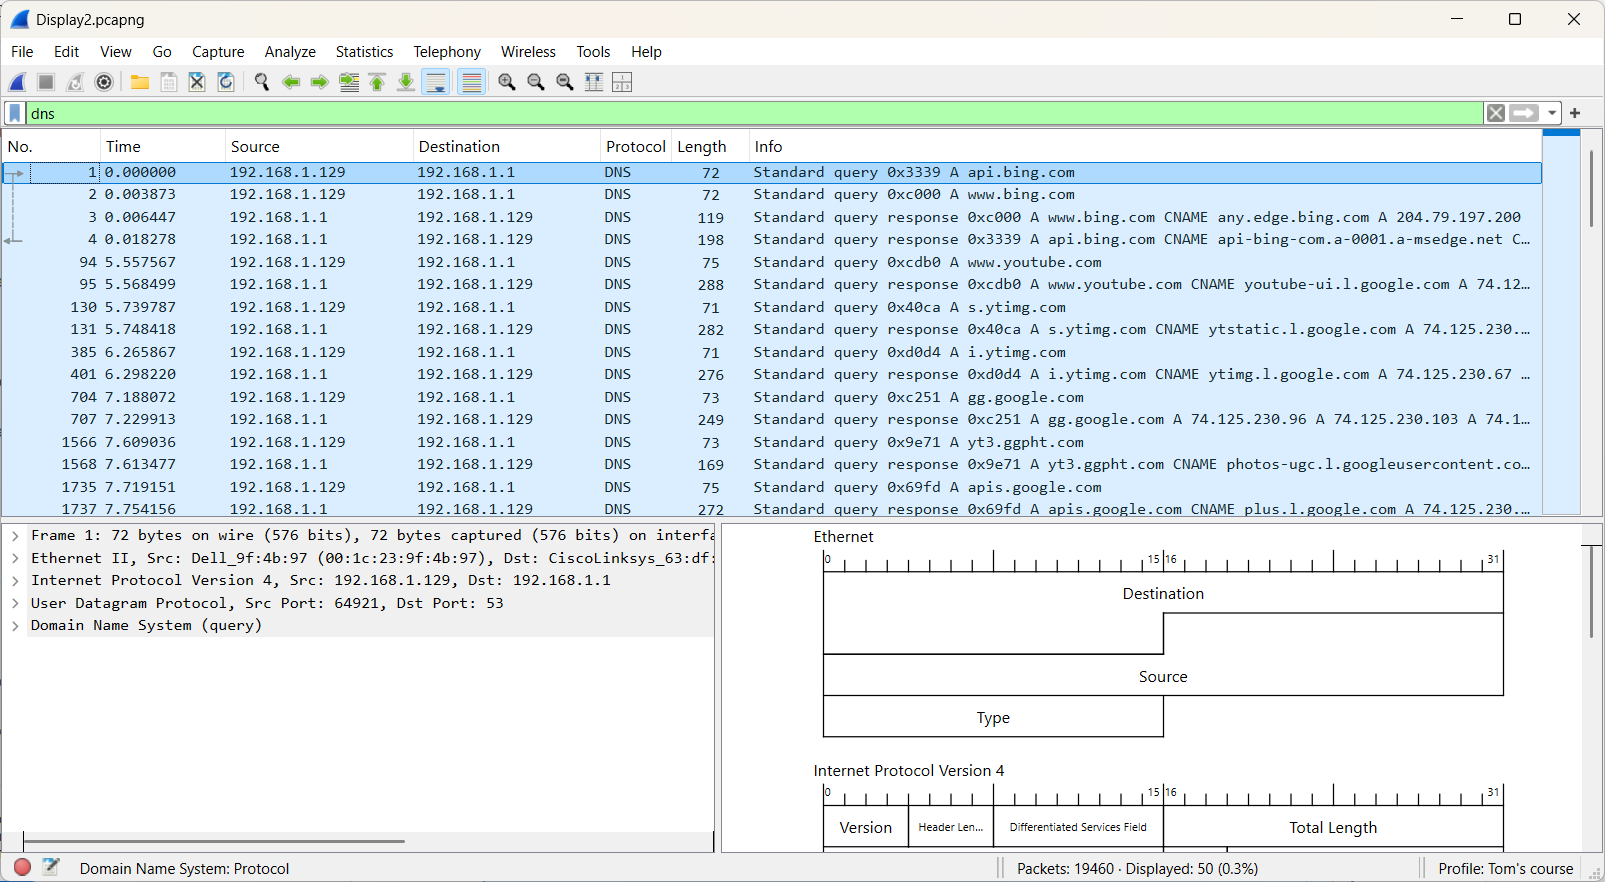
Task: Click the stop capture square icon
Action: point(46,82)
